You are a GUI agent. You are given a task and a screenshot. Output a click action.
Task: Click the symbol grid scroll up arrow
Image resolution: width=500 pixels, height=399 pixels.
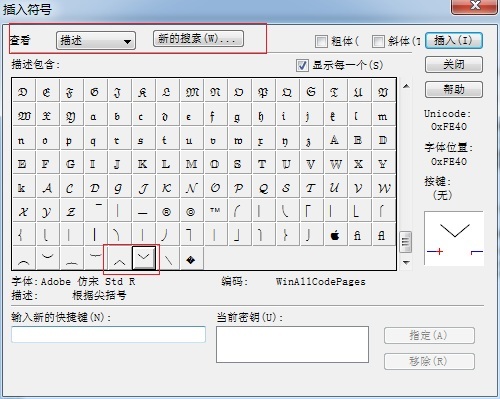406,86
